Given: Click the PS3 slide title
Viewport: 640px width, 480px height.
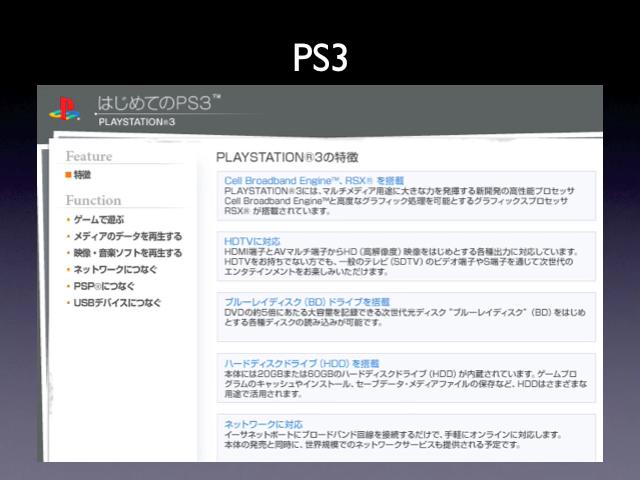Looking at the screenshot, I should pyautogui.click(x=320, y=58).
